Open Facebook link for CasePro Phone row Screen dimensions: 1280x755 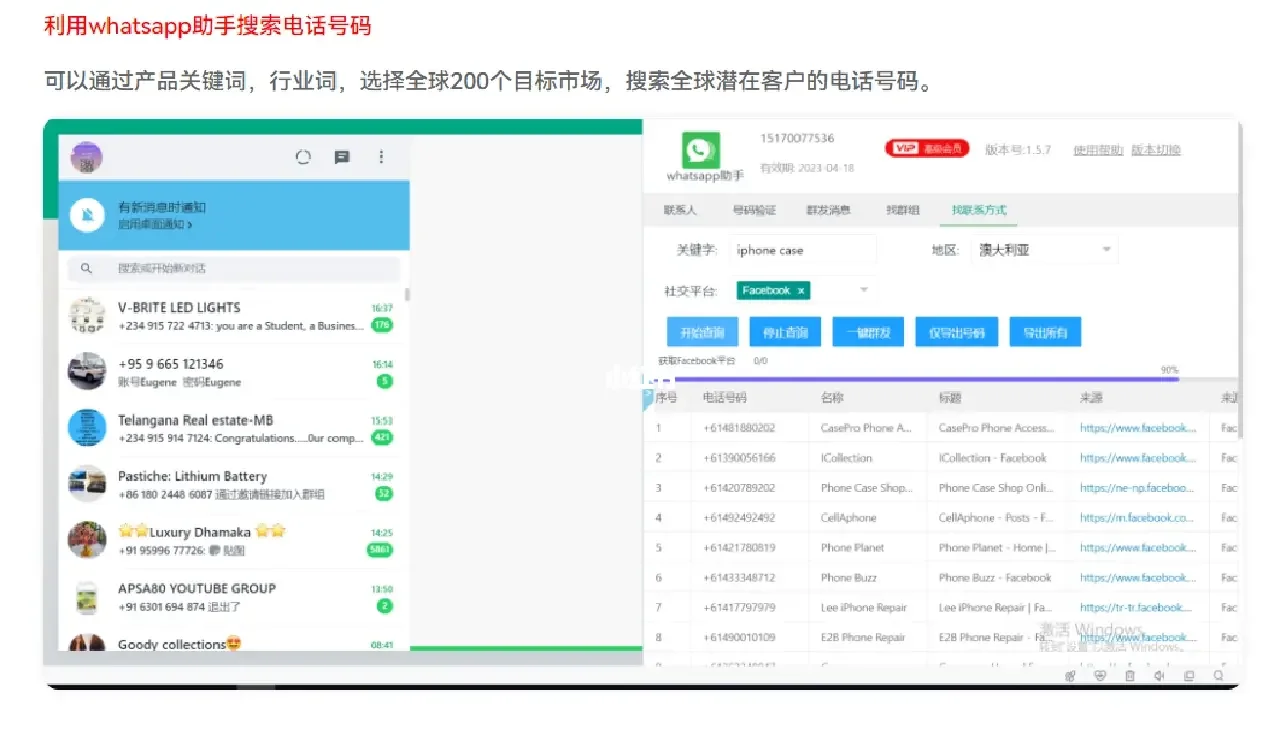tap(1138, 428)
